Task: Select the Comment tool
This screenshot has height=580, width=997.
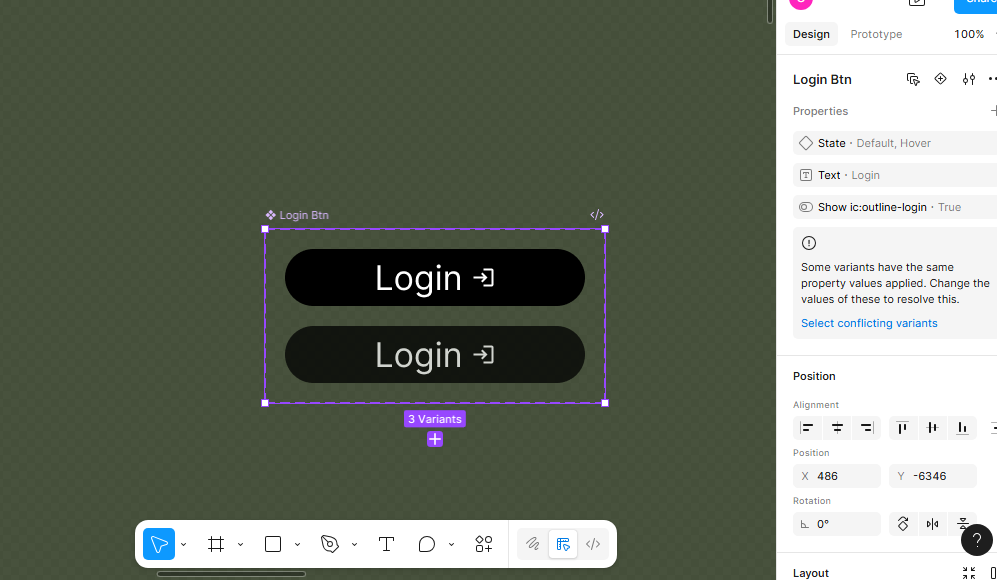Action: [x=427, y=544]
